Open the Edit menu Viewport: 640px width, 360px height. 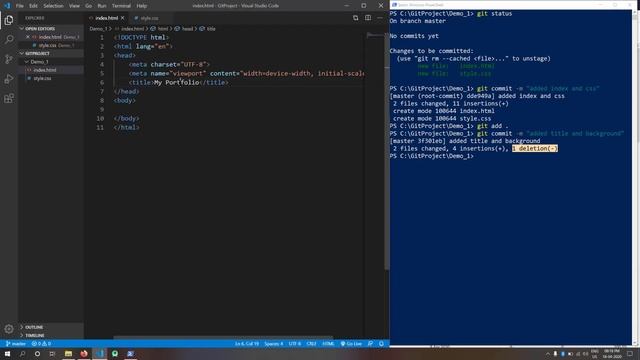[x=33, y=6]
